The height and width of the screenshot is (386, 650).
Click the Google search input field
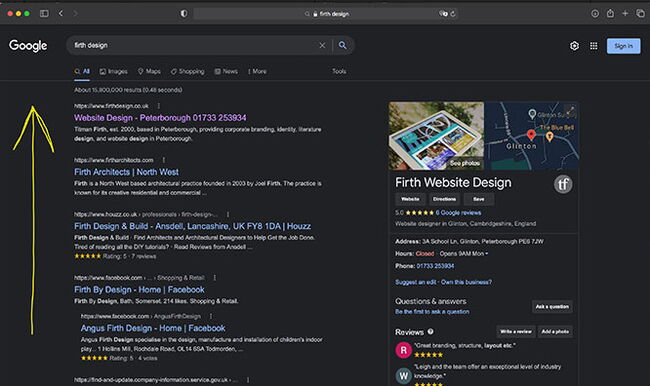(x=195, y=45)
